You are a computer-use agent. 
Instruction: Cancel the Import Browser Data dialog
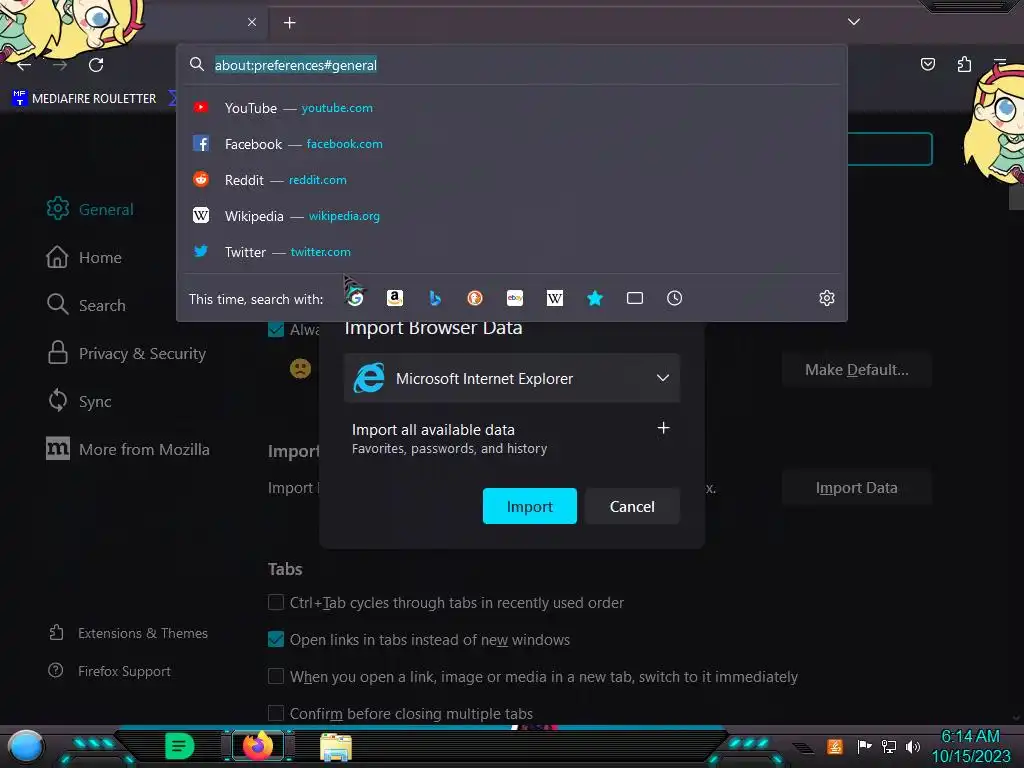click(632, 506)
